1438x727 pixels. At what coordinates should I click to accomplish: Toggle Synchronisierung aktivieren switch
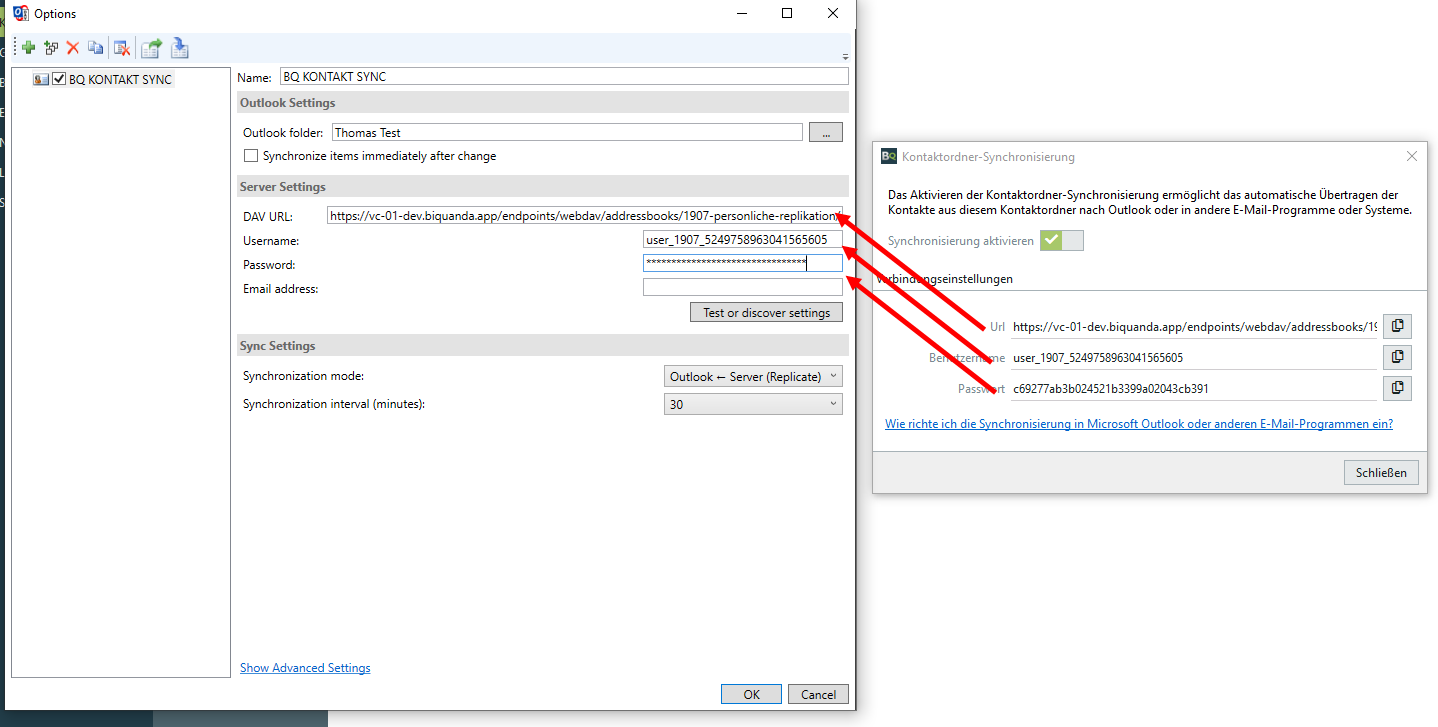coord(1061,240)
